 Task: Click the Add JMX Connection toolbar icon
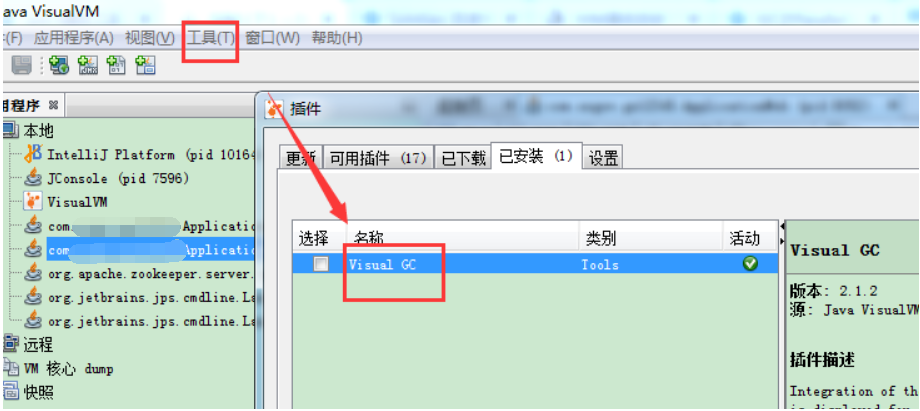click(x=88, y=65)
